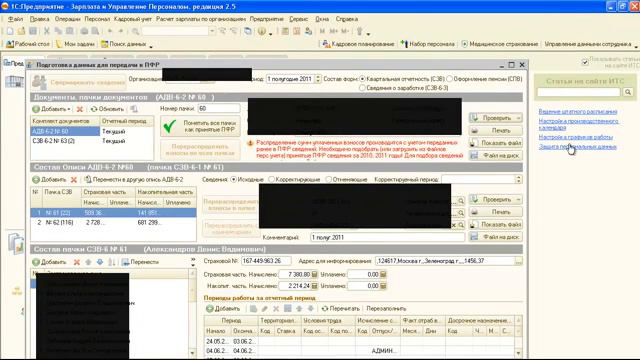The image size is (640, 360).
Task: Open calculator for Накопит. часть Уплачено field
Action: pyautogui.click(x=383, y=286)
